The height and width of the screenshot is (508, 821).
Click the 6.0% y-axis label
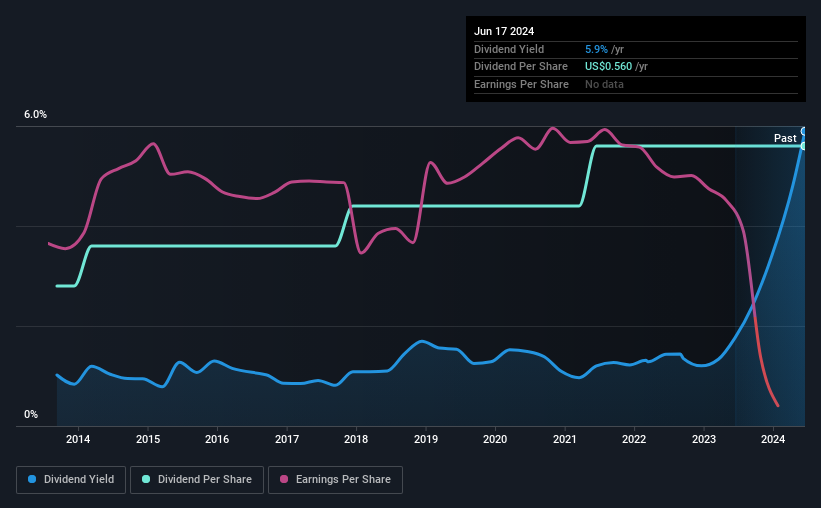coord(35,115)
